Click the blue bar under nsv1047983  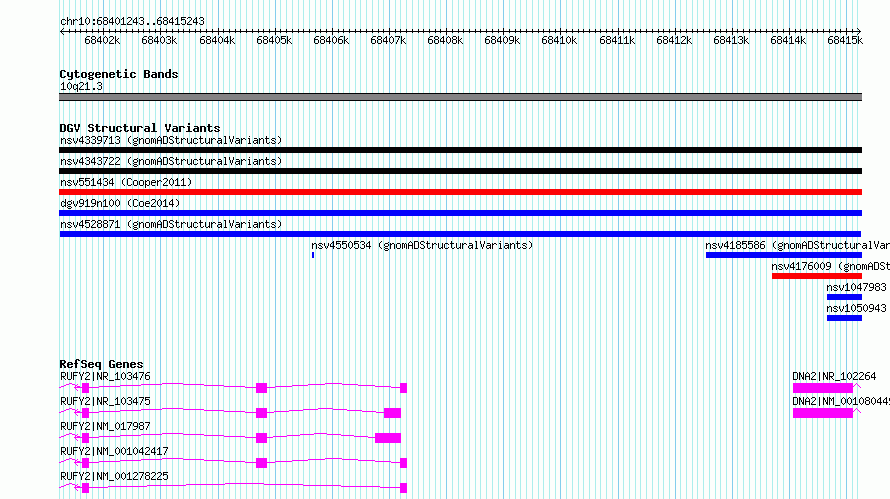click(x=844, y=297)
